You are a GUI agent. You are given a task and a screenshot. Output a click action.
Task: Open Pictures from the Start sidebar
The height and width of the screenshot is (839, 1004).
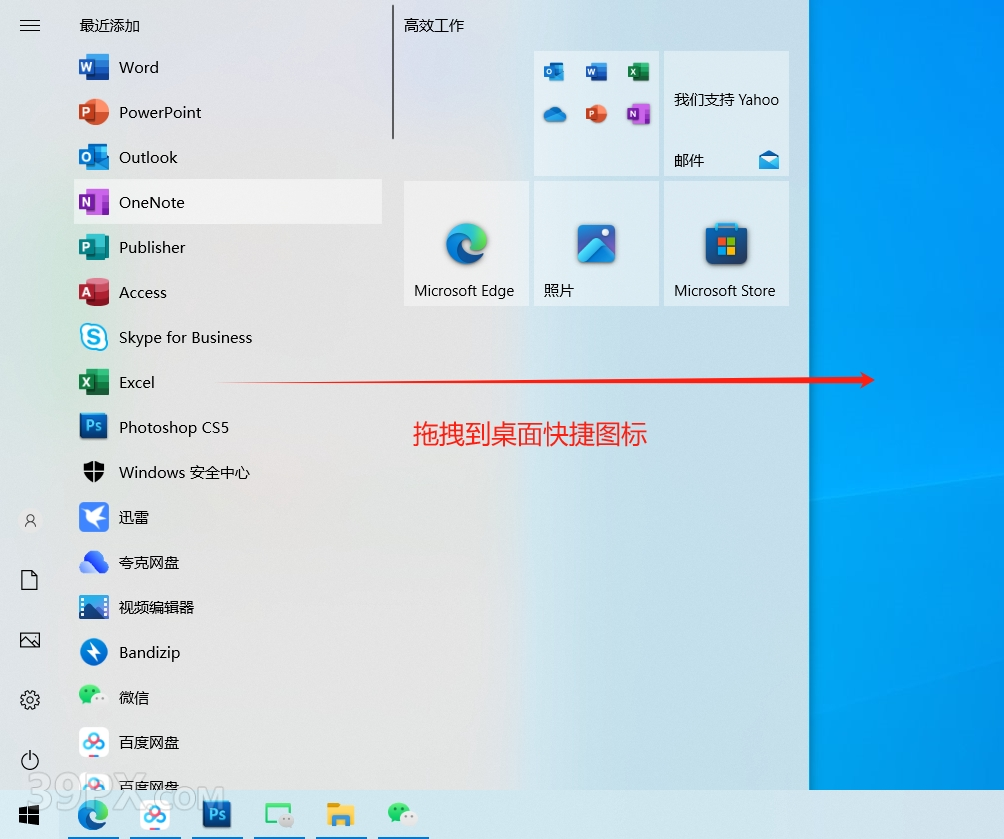[29, 640]
